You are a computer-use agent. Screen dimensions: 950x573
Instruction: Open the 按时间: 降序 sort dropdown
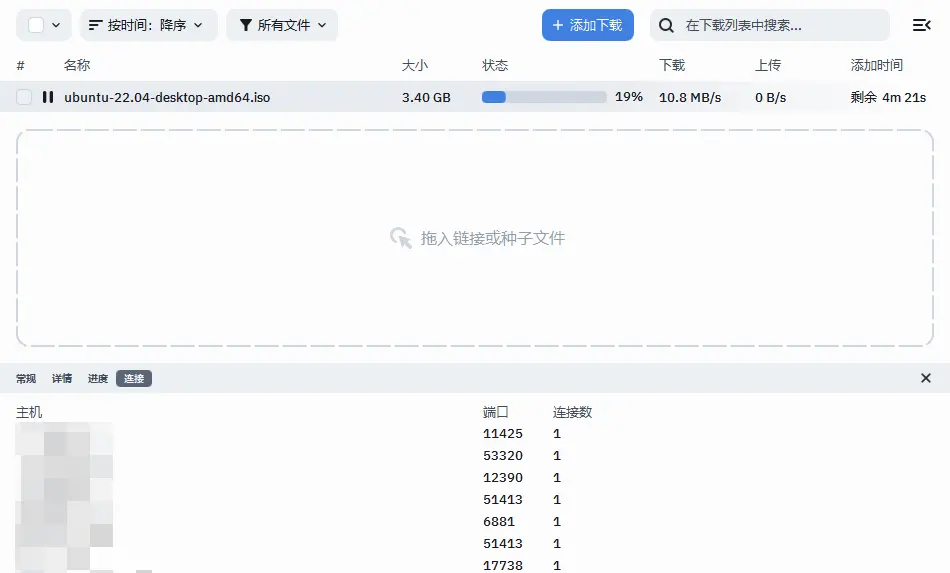coord(148,25)
